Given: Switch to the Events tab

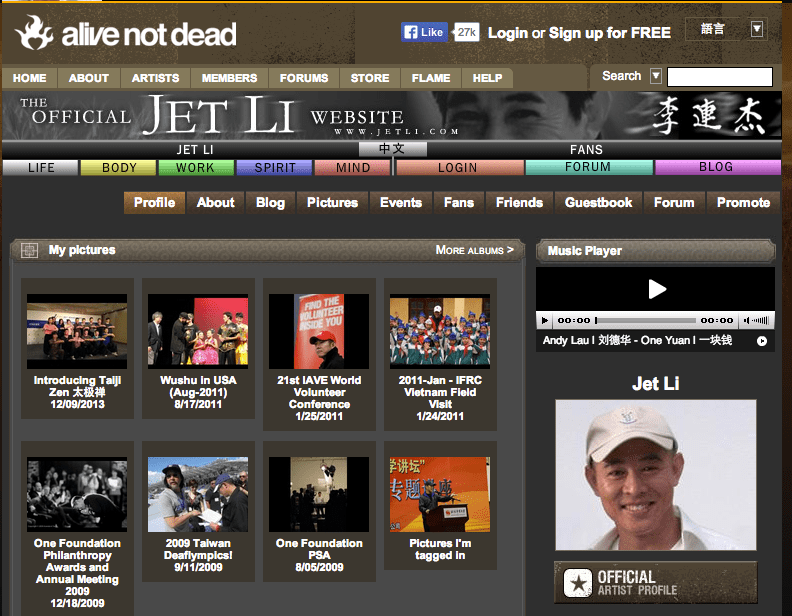Looking at the screenshot, I should tap(401, 202).
